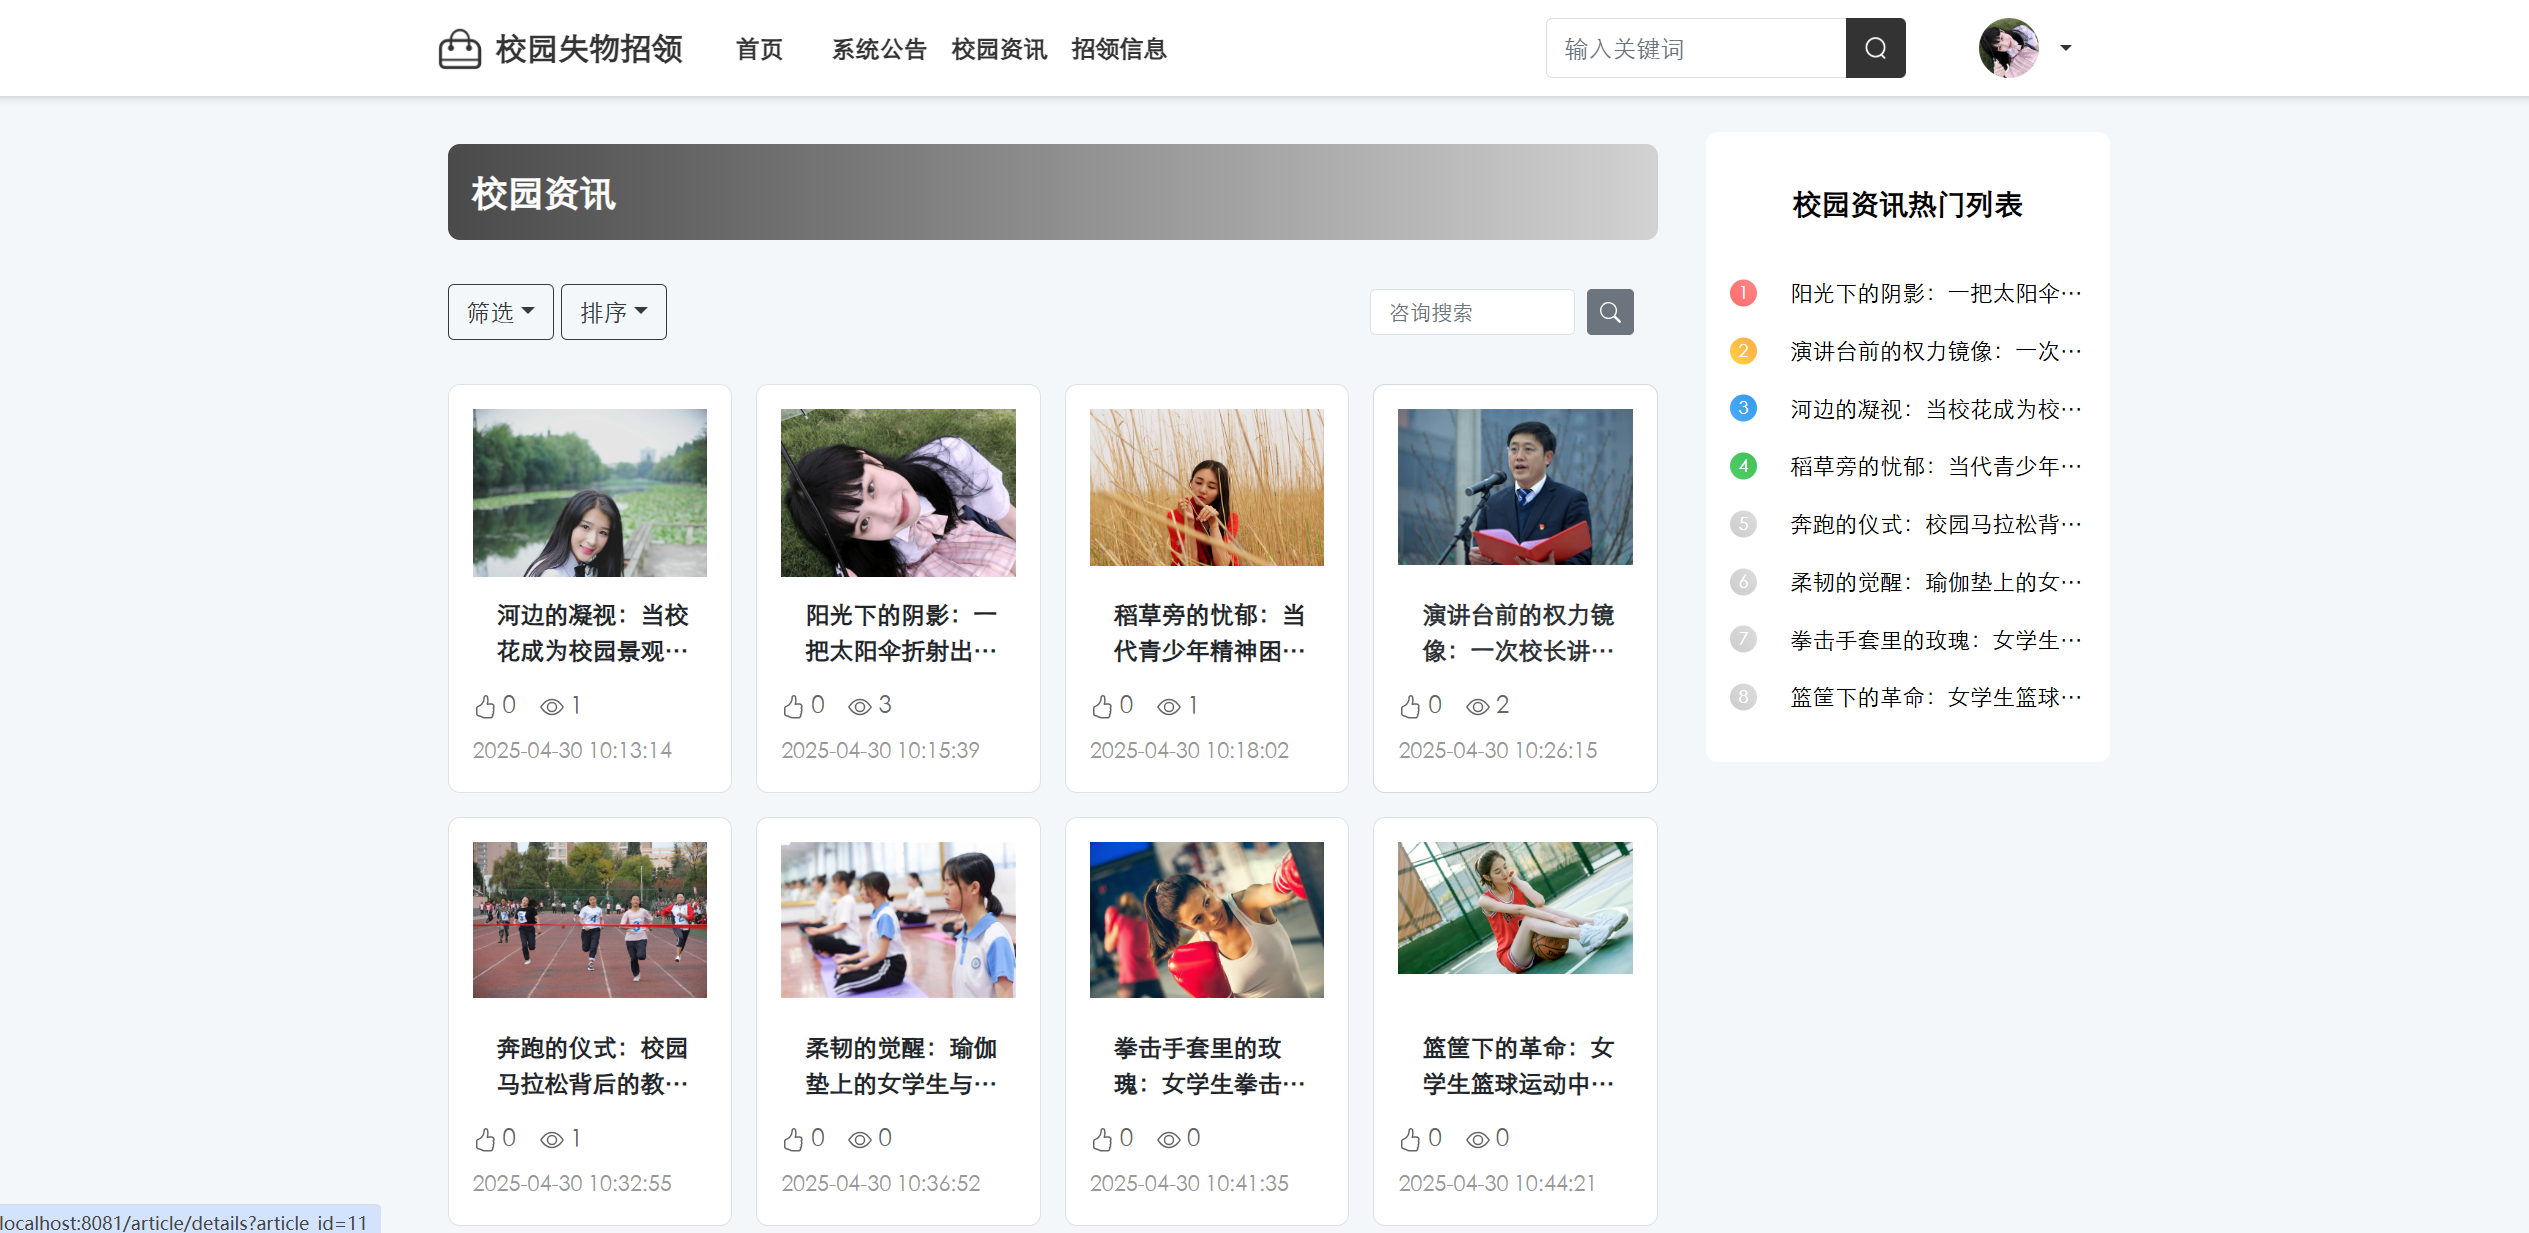The image size is (2529, 1233).
Task: Focus the 咨询搜索 input box
Action: (x=1471, y=312)
